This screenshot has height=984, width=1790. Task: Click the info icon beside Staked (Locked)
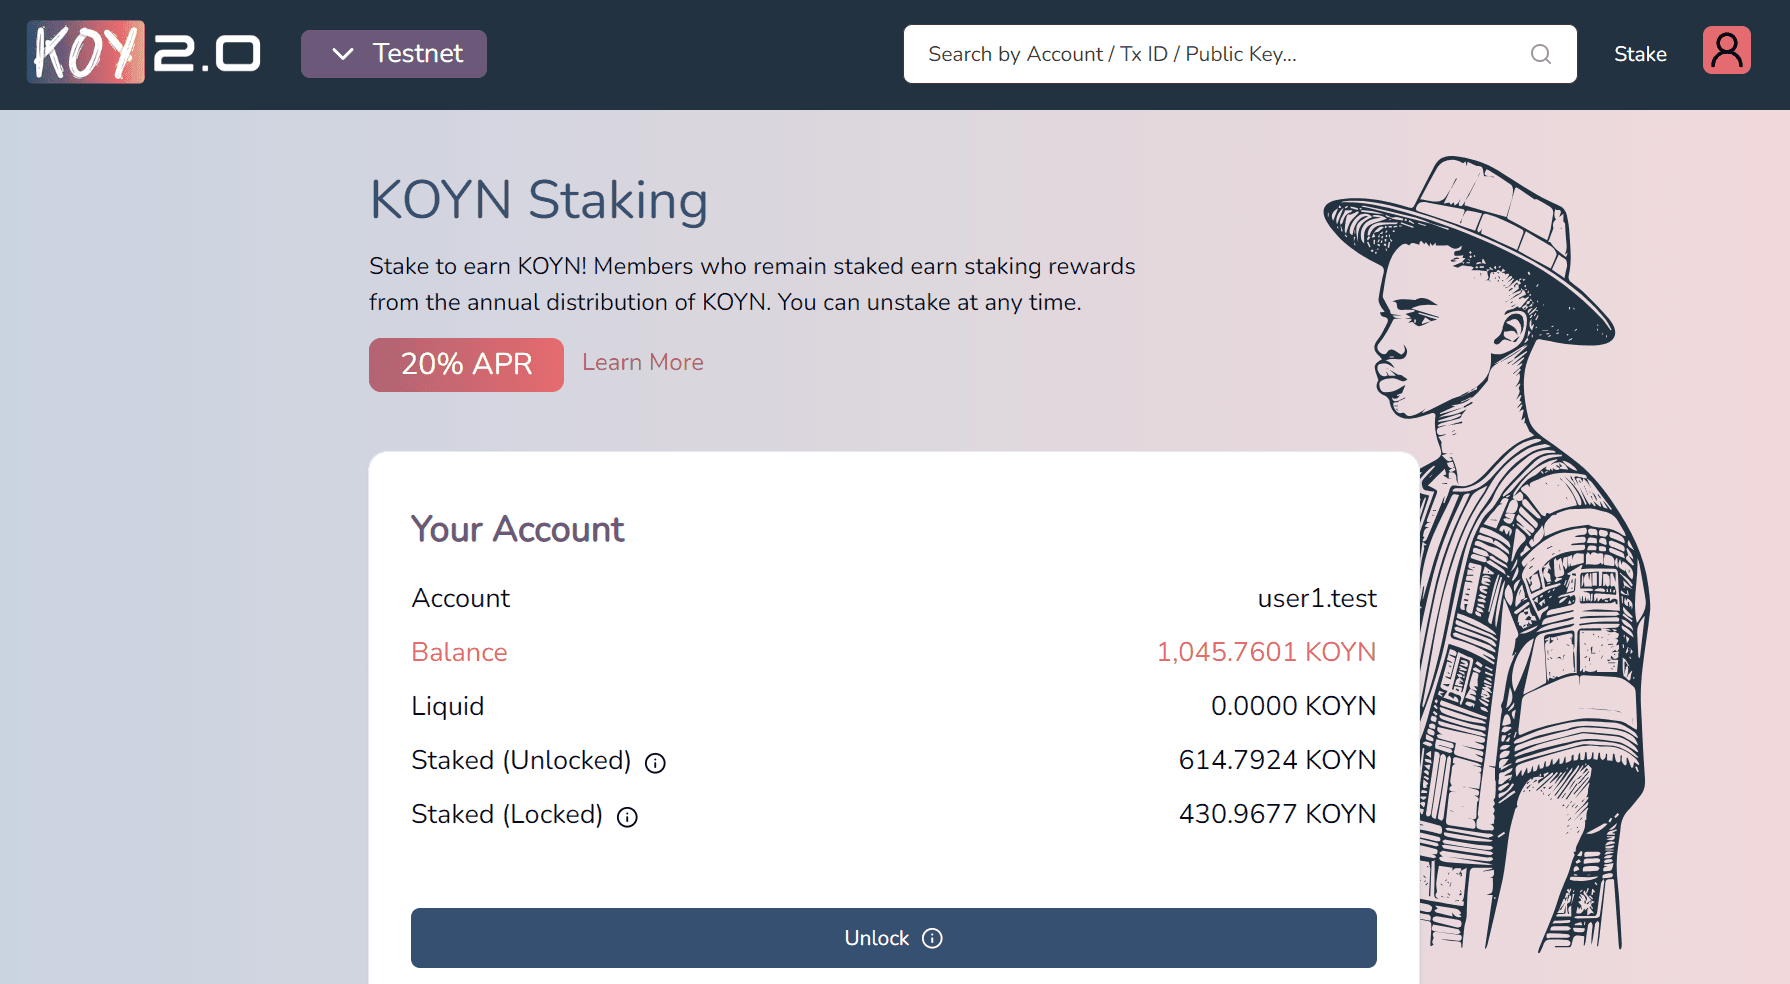pyautogui.click(x=627, y=817)
